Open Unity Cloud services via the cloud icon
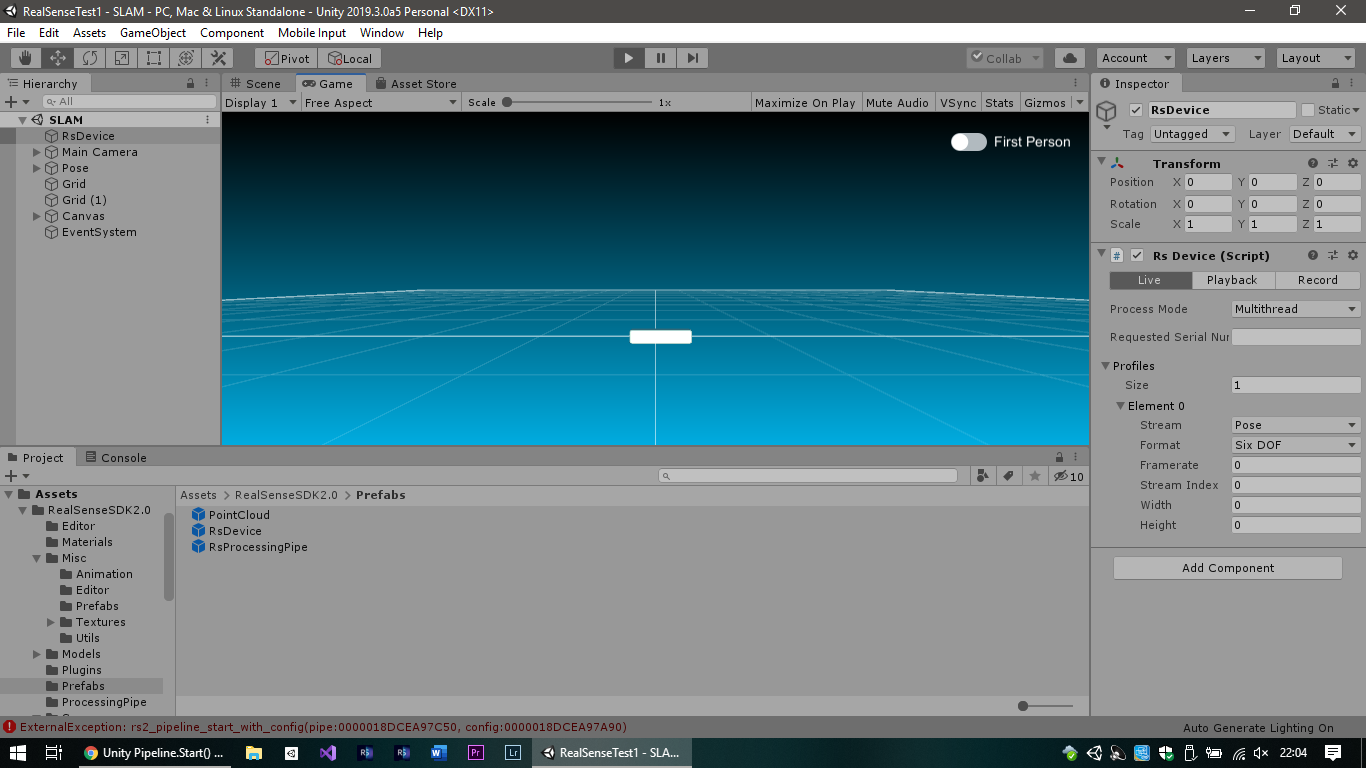1366x768 pixels. [1068, 57]
